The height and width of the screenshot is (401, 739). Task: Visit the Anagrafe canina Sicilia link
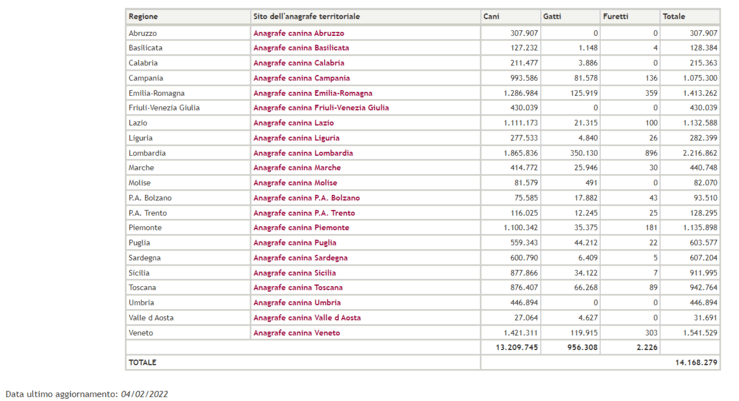coord(295,273)
